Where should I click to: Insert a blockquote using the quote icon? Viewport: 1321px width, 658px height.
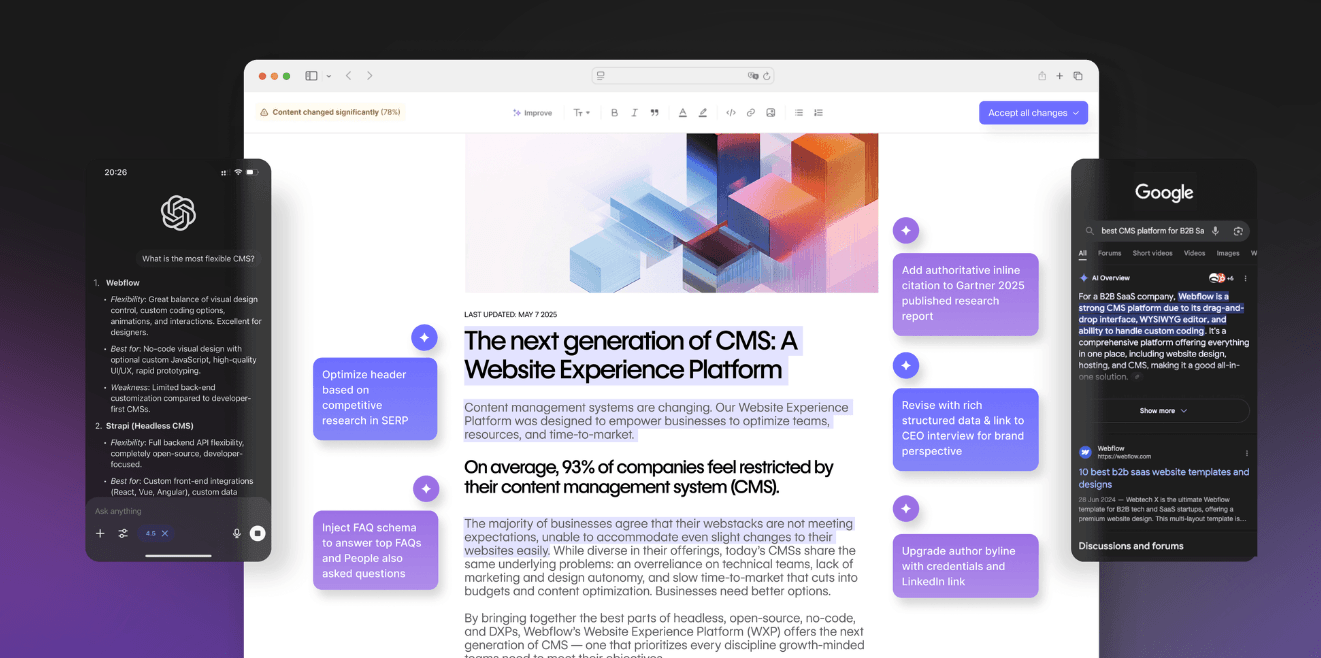[x=654, y=113]
